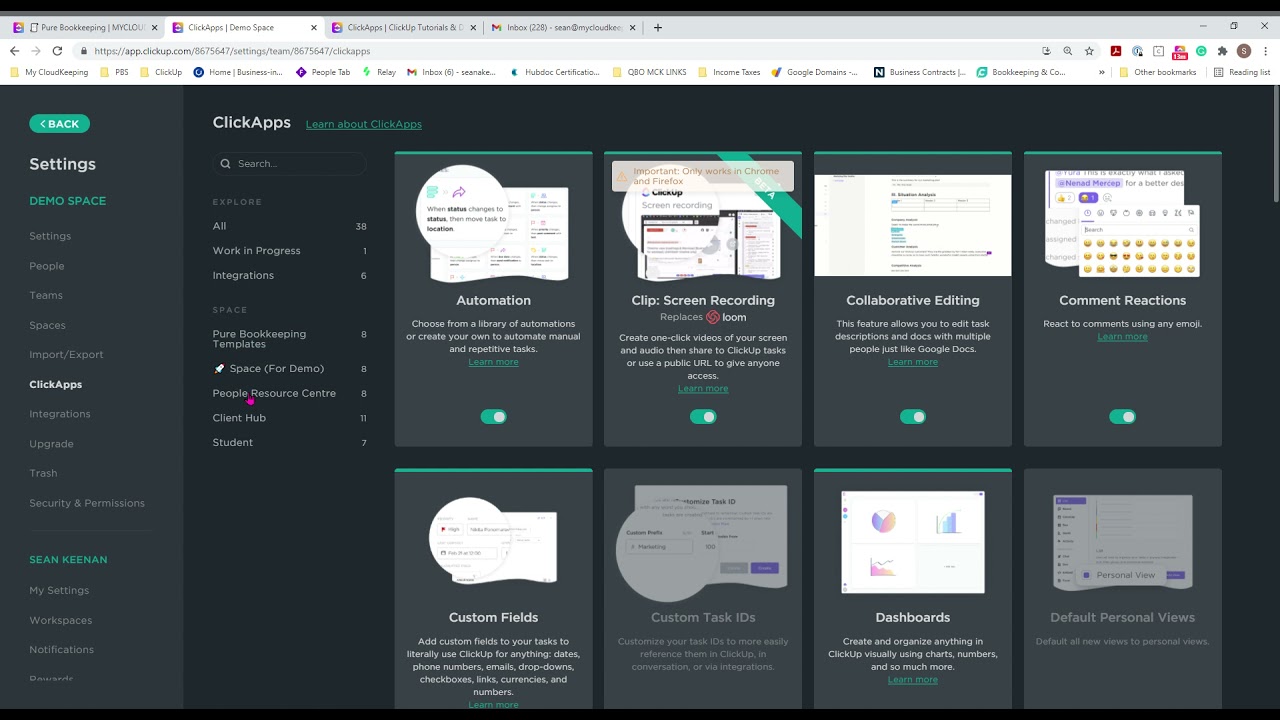
Task: Open Automation Learn more link
Action: (x=493, y=362)
